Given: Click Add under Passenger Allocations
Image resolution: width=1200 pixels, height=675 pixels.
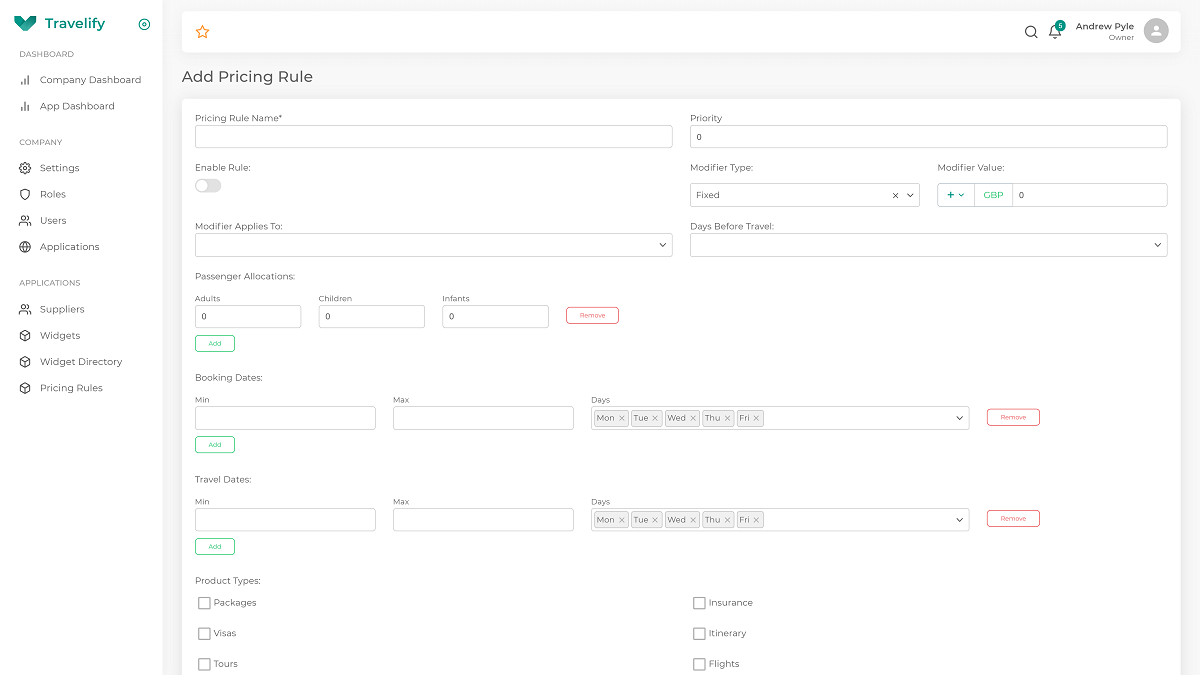Looking at the screenshot, I should click(x=215, y=343).
